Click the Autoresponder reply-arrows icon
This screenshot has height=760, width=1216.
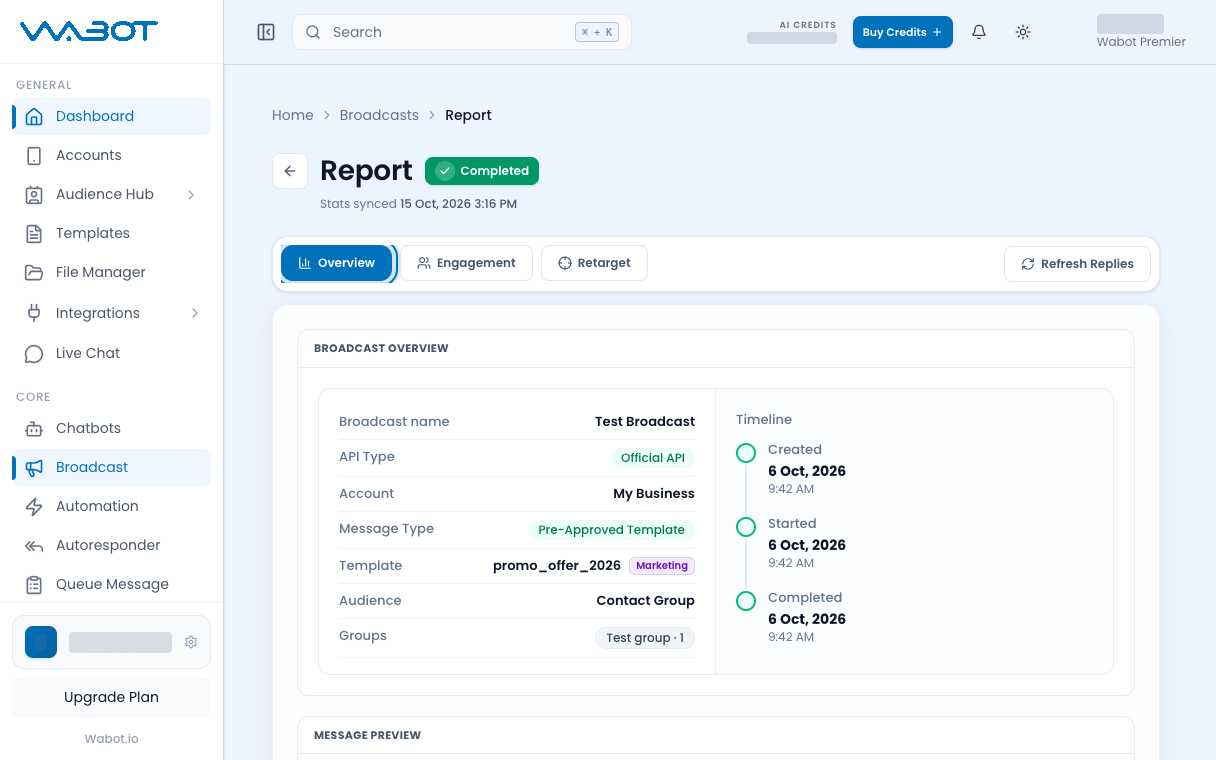(34, 545)
